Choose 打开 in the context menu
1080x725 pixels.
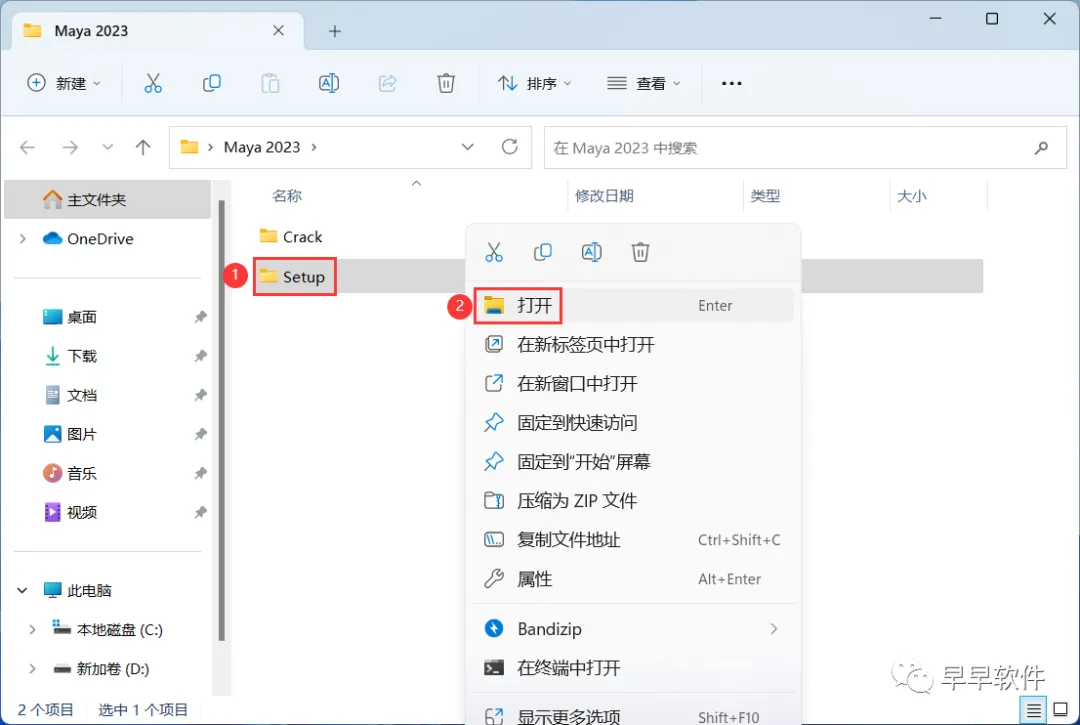click(634, 305)
